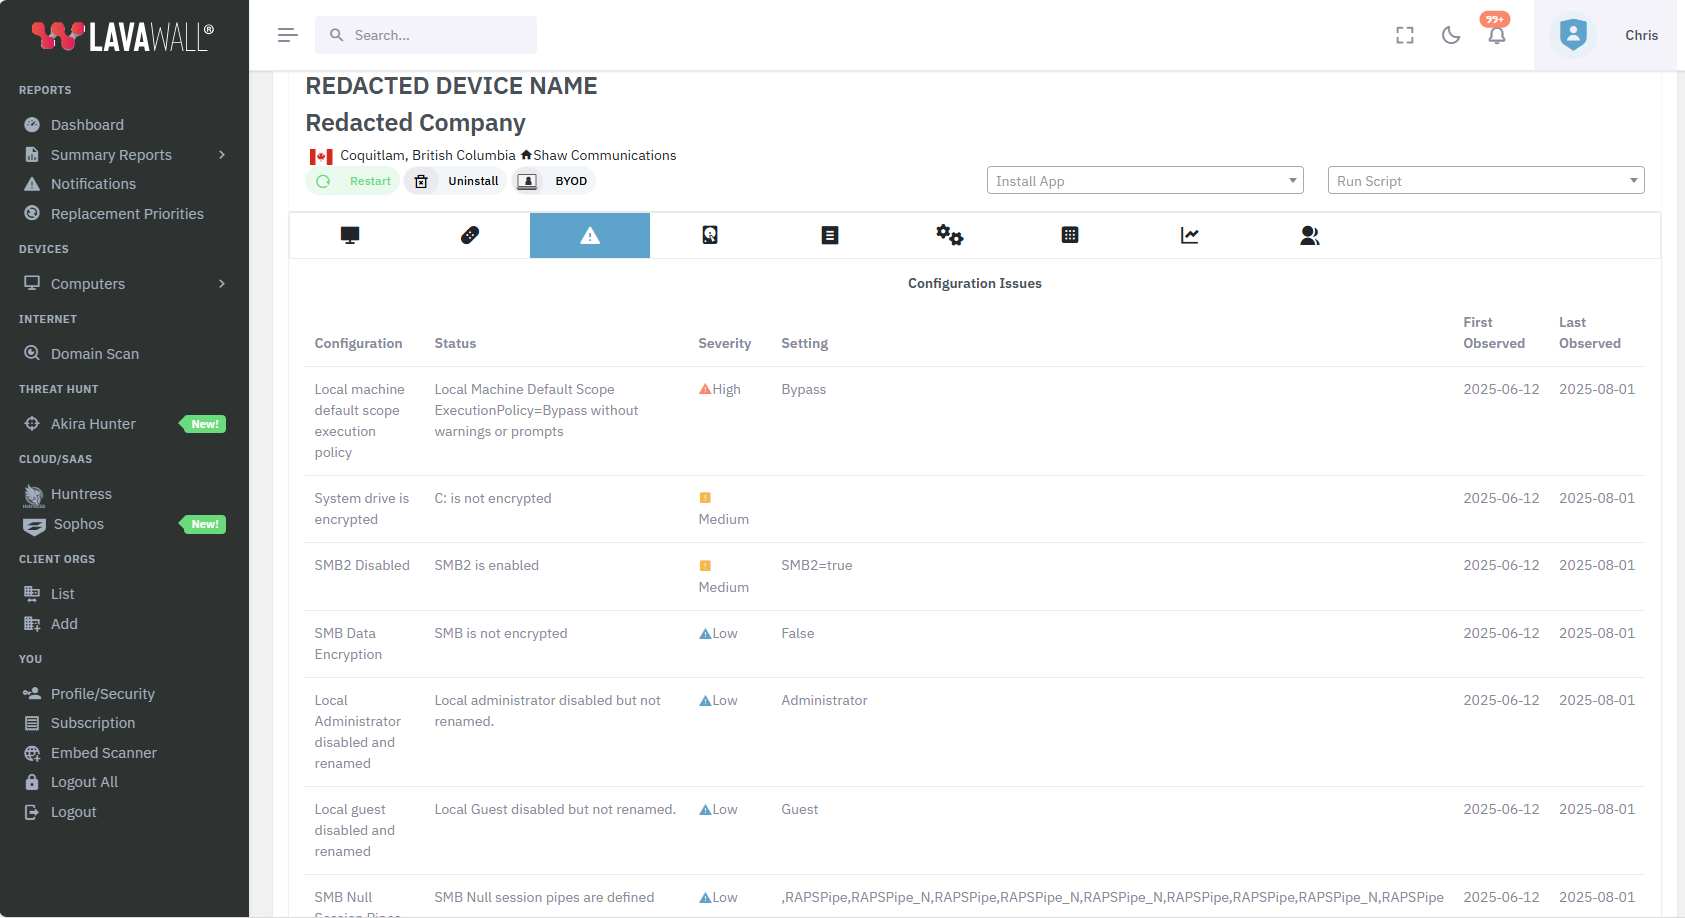
Task: Select the Configuration Issues warning tab
Action: (x=589, y=235)
